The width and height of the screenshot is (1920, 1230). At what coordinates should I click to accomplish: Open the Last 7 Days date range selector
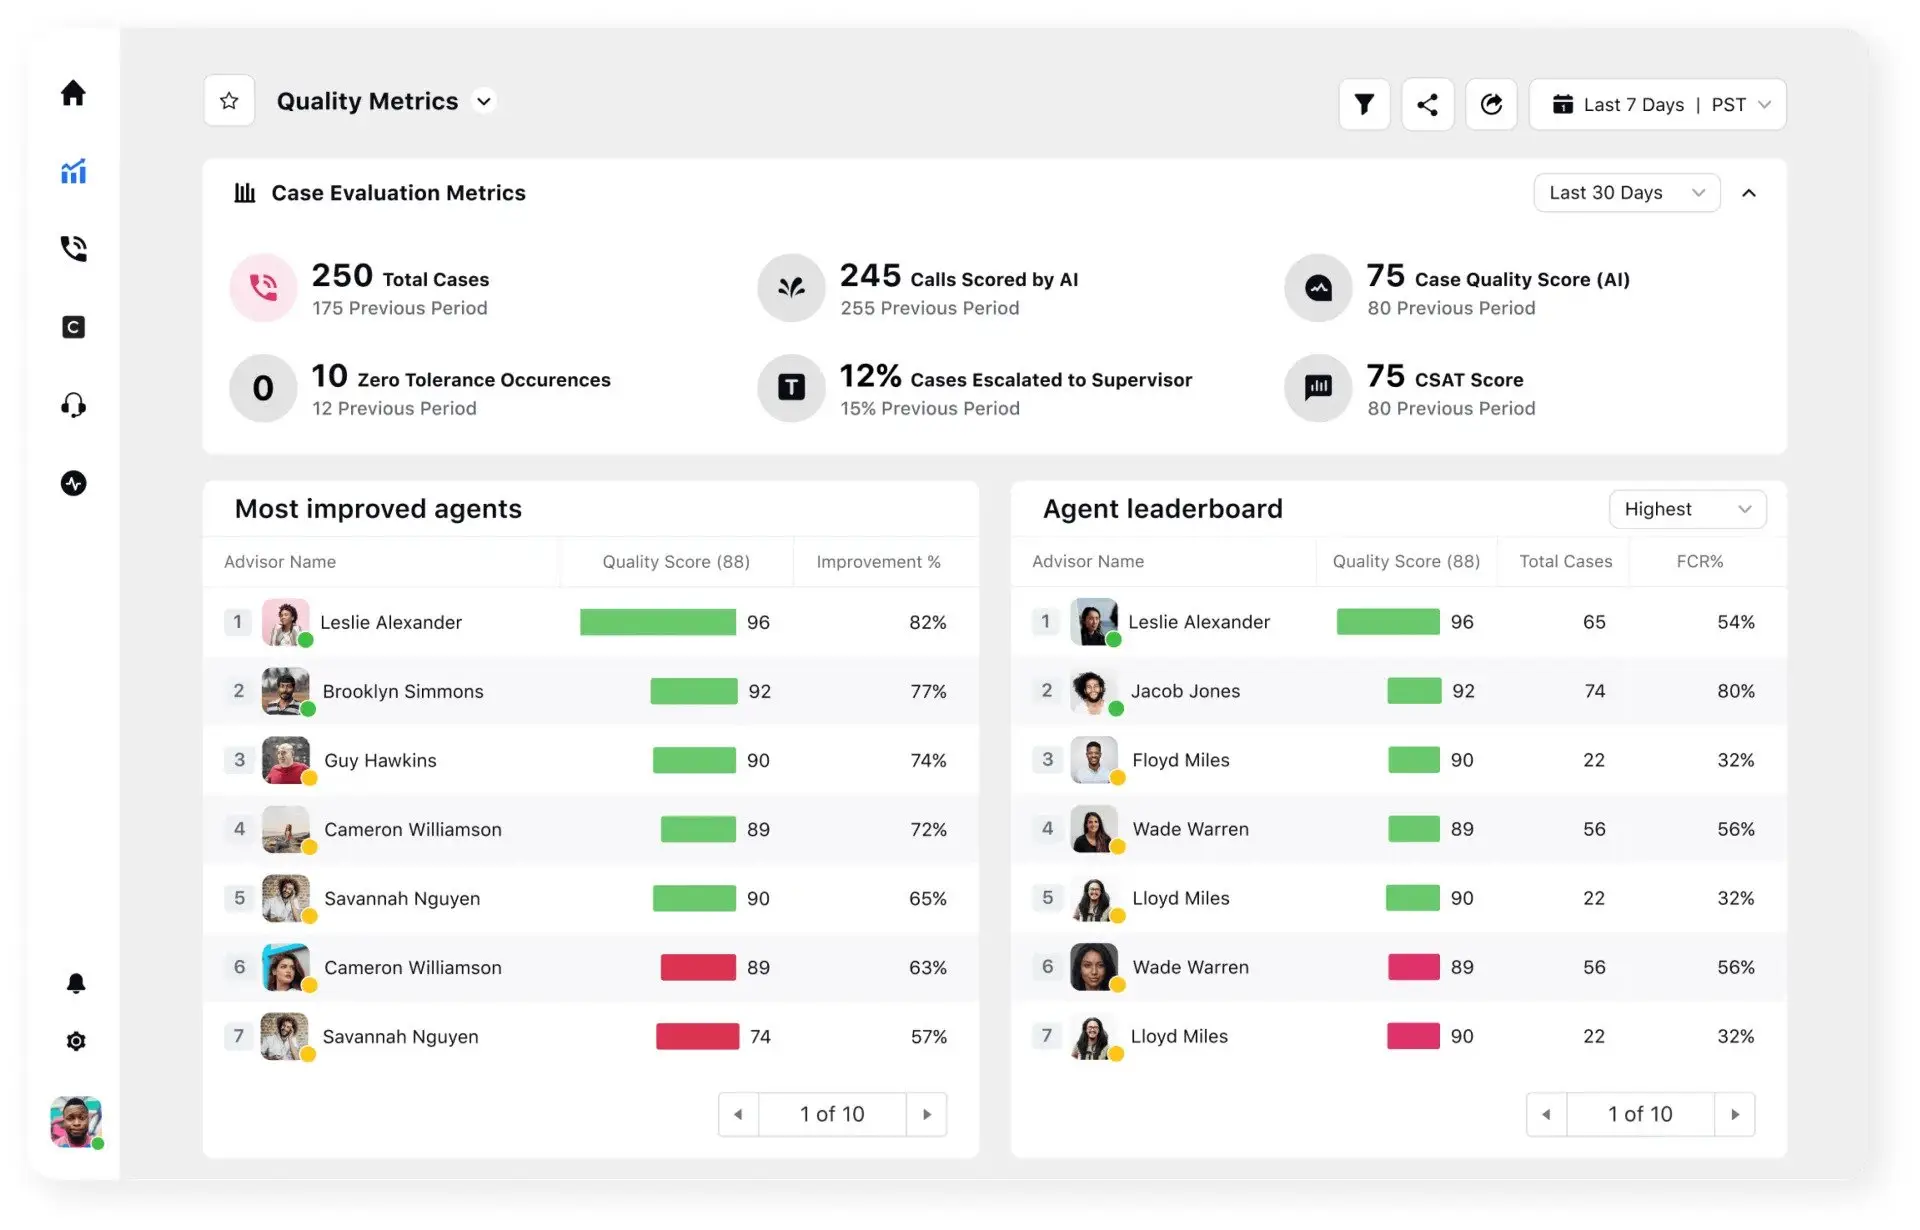point(1657,104)
